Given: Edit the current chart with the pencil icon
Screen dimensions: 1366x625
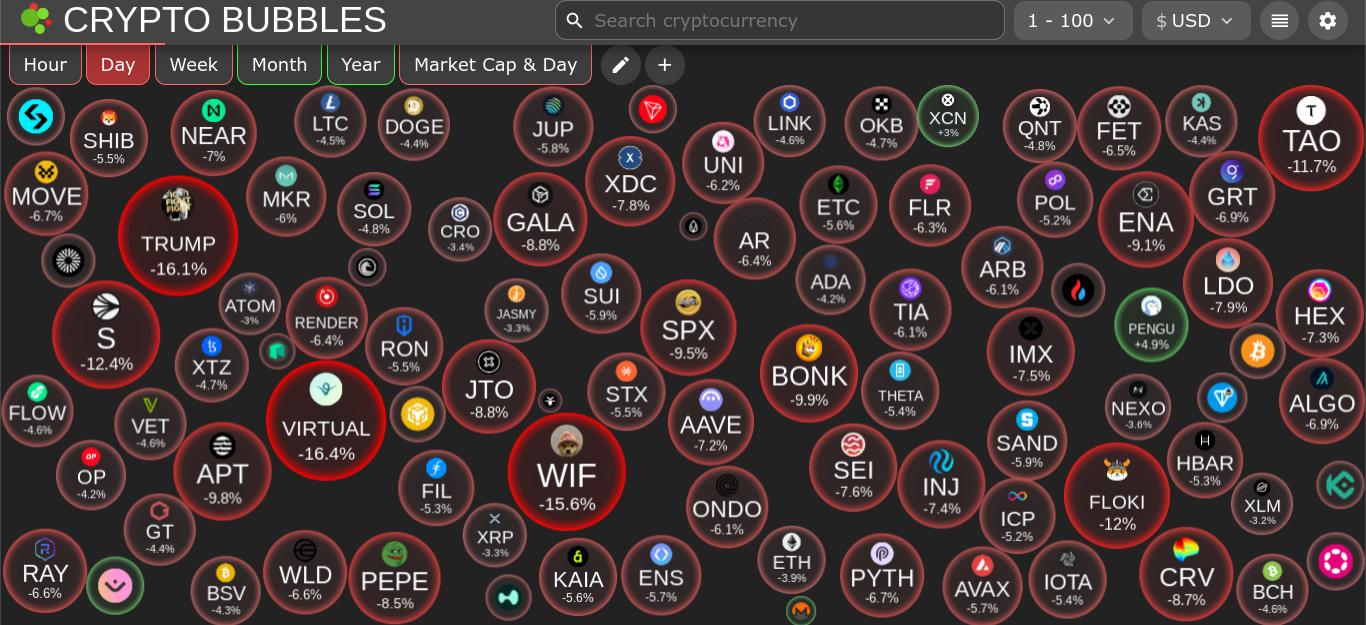Looking at the screenshot, I should tap(620, 65).
